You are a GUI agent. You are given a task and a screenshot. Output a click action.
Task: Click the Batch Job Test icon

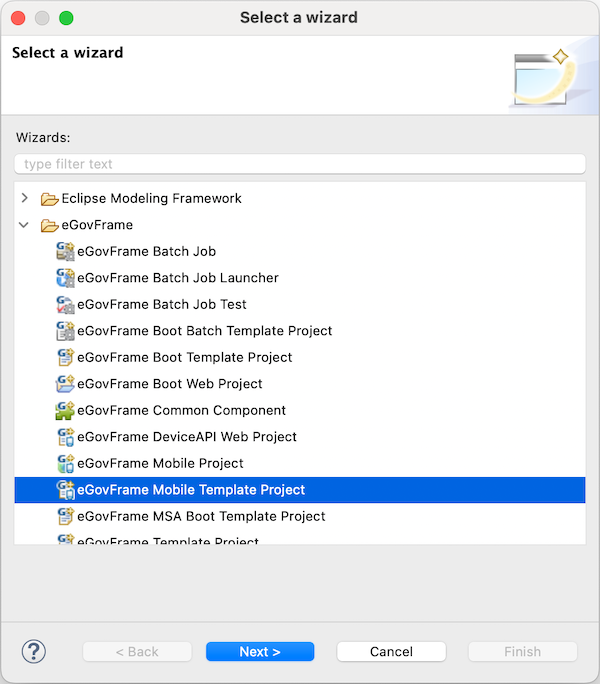tap(65, 305)
